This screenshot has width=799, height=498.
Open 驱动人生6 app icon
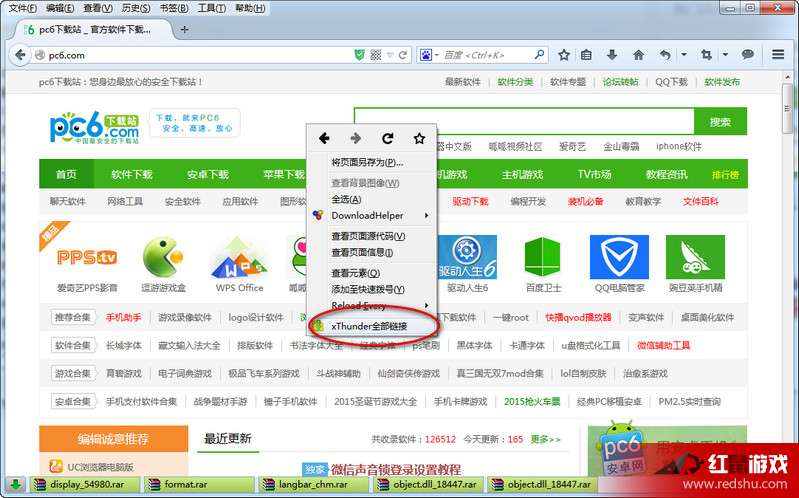click(467, 257)
